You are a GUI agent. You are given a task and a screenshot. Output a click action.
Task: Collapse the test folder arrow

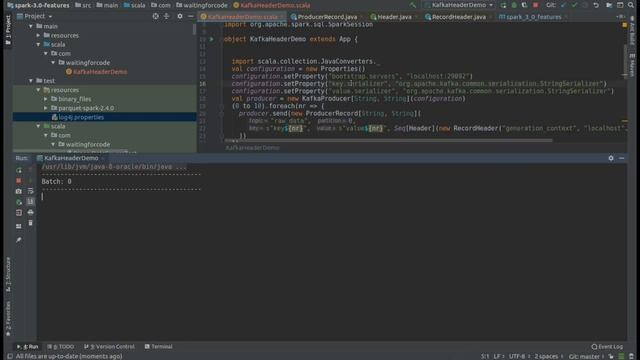[x=31, y=81]
